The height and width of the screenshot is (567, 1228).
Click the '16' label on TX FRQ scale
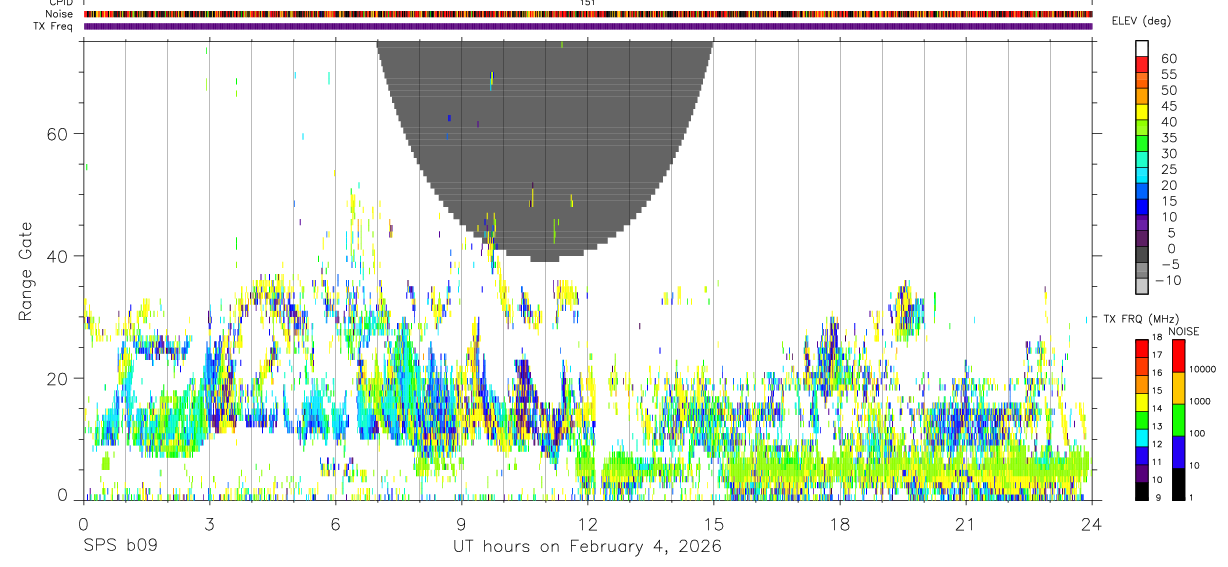click(1158, 373)
